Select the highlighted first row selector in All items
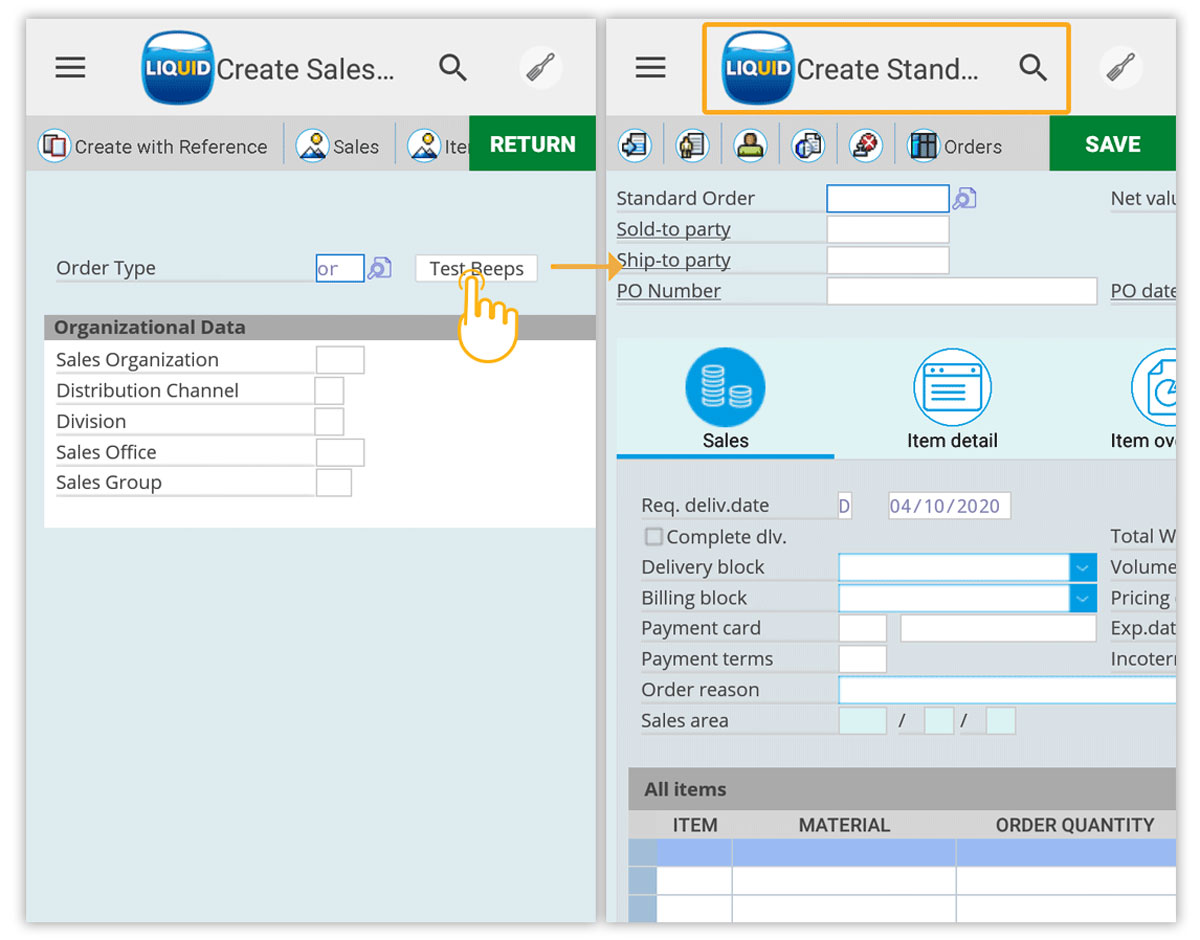The height and width of the screenshot is (940, 1200). [642, 852]
